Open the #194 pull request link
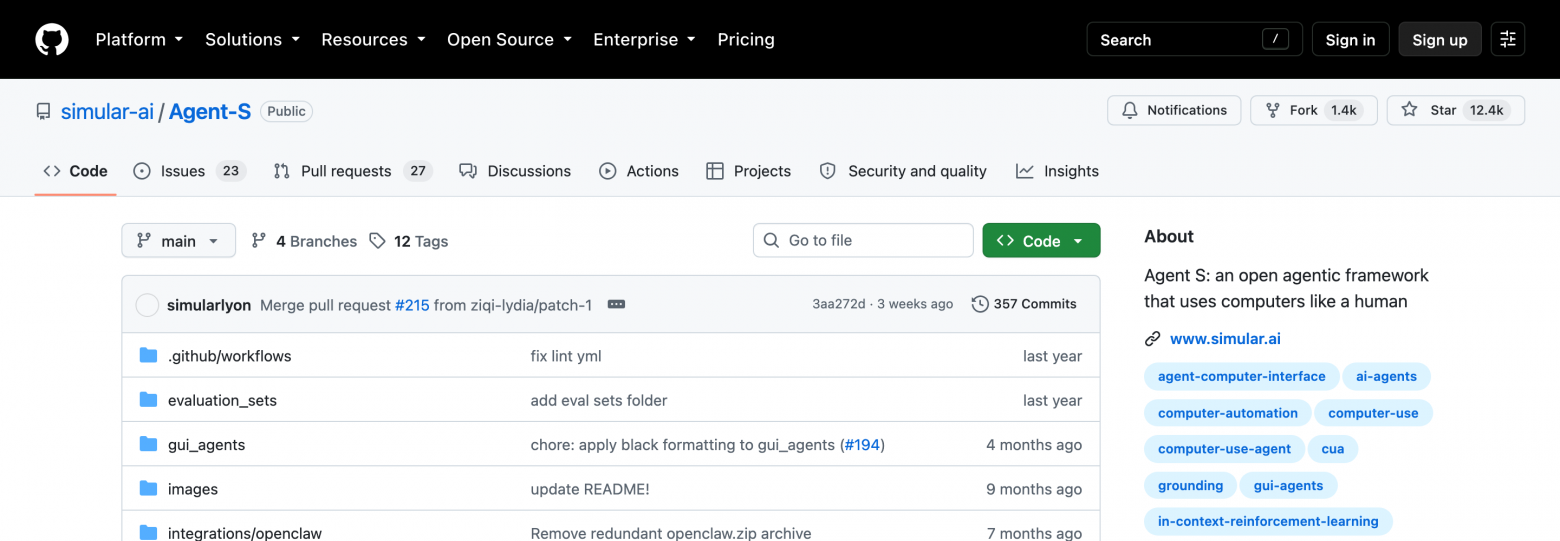 pos(862,445)
